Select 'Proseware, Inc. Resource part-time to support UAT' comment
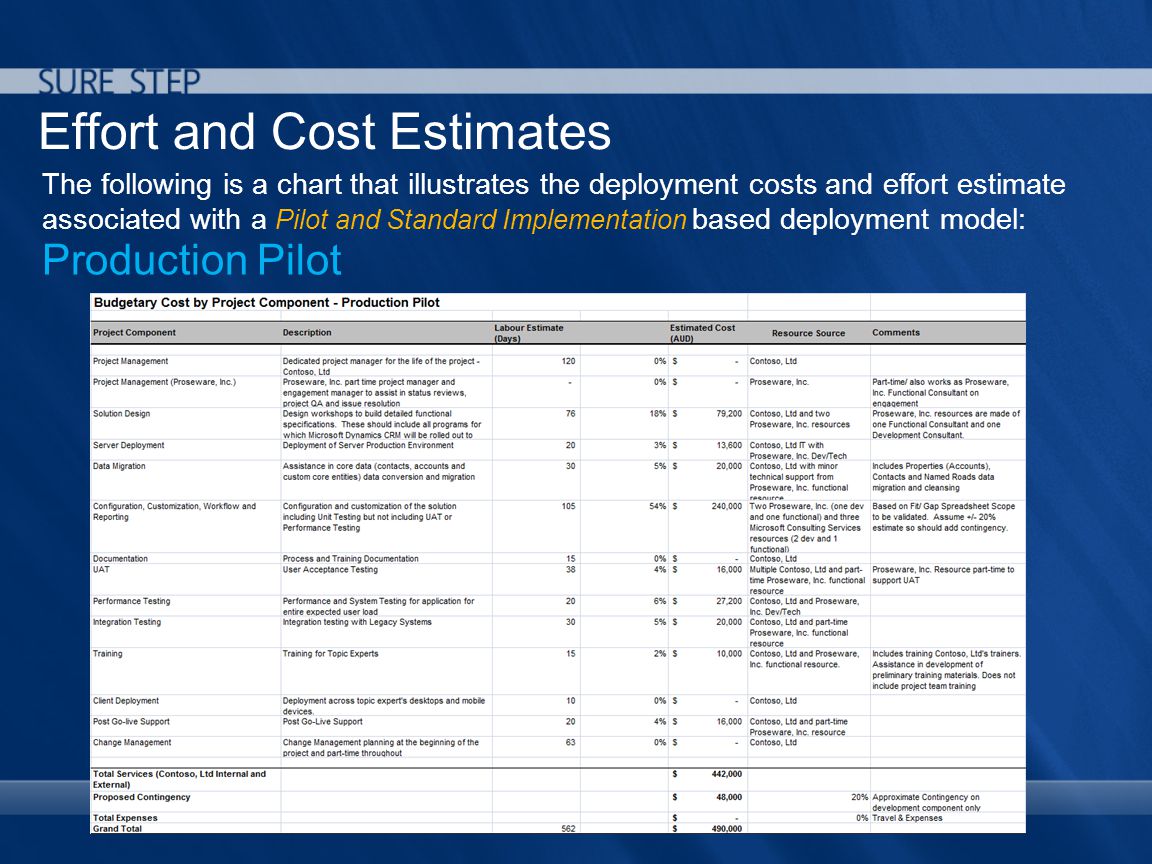Screen dimensions: 1152x864 click(x=943, y=575)
